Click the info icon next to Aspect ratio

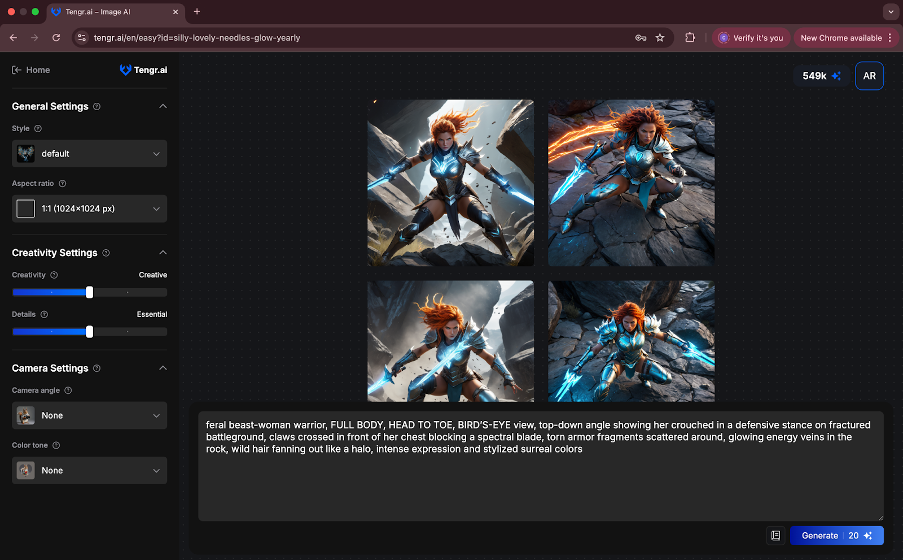62,183
